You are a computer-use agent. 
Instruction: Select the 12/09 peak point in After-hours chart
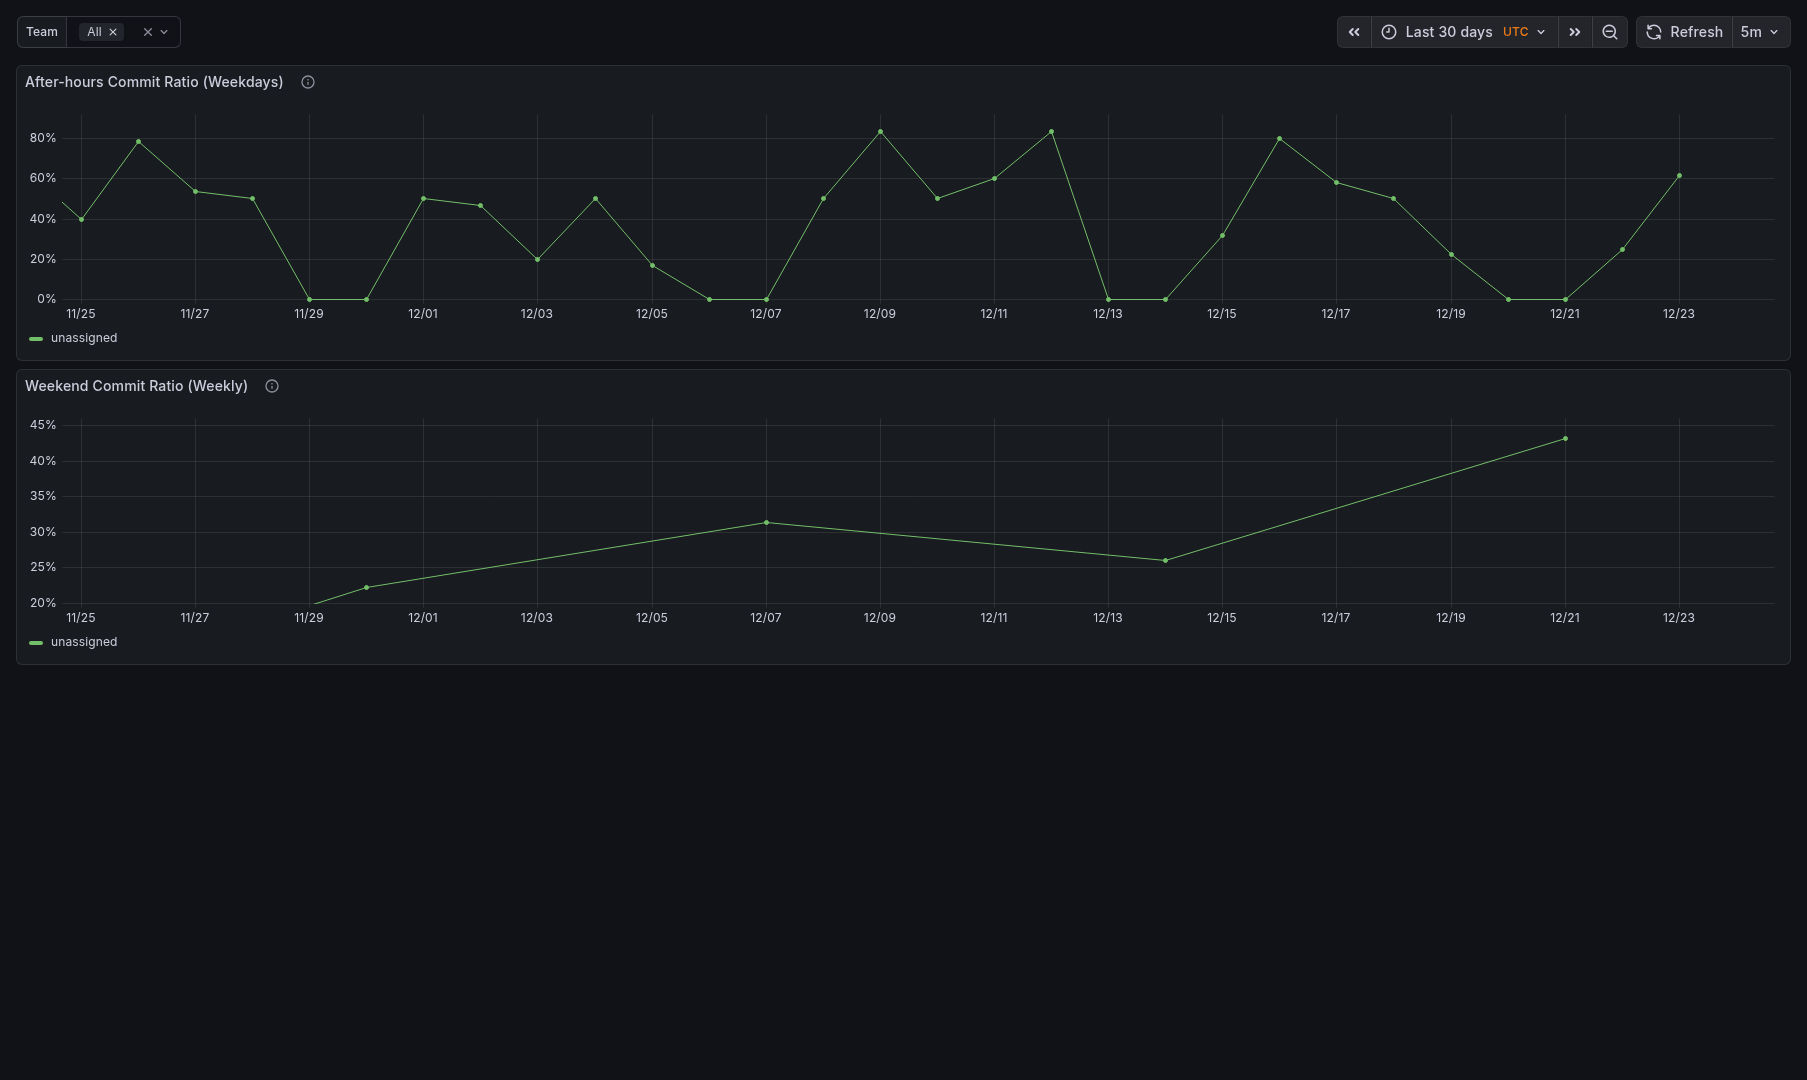click(880, 131)
